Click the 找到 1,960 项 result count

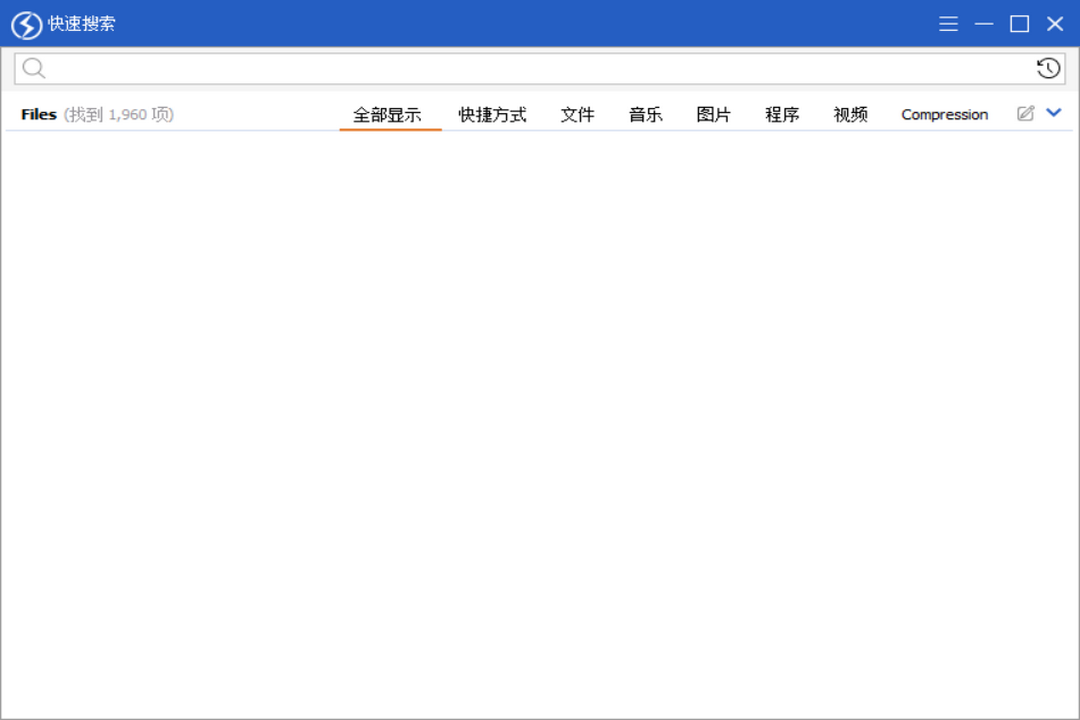[x=117, y=114]
